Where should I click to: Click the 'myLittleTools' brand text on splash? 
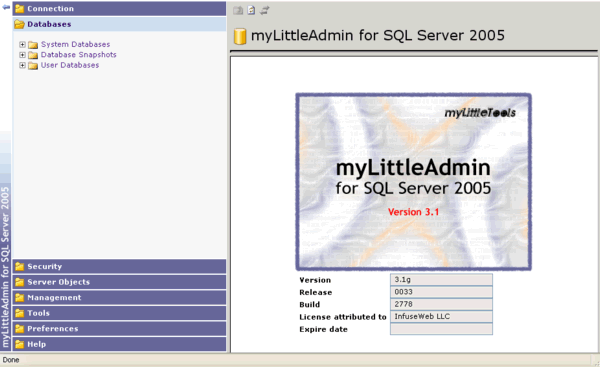480,113
